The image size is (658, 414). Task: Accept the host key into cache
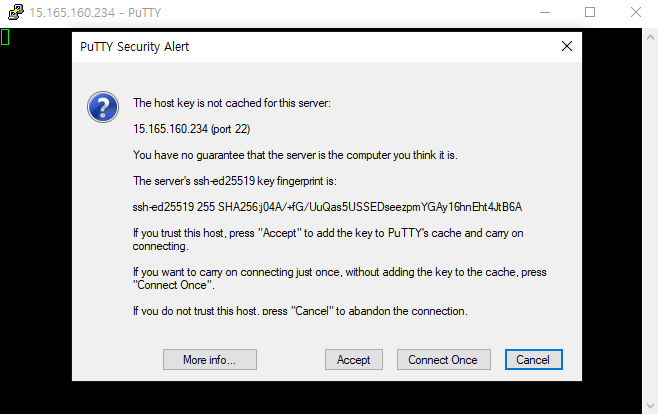(354, 359)
